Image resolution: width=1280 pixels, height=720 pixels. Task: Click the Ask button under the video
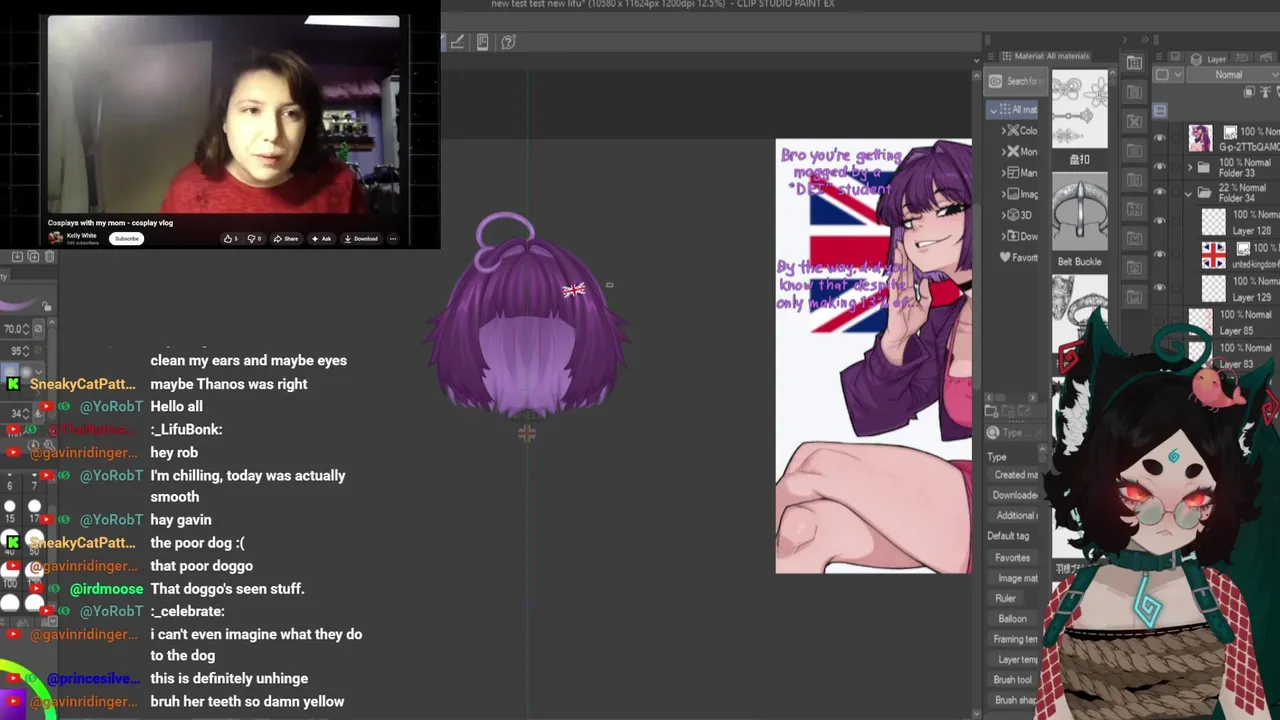point(322,239)
